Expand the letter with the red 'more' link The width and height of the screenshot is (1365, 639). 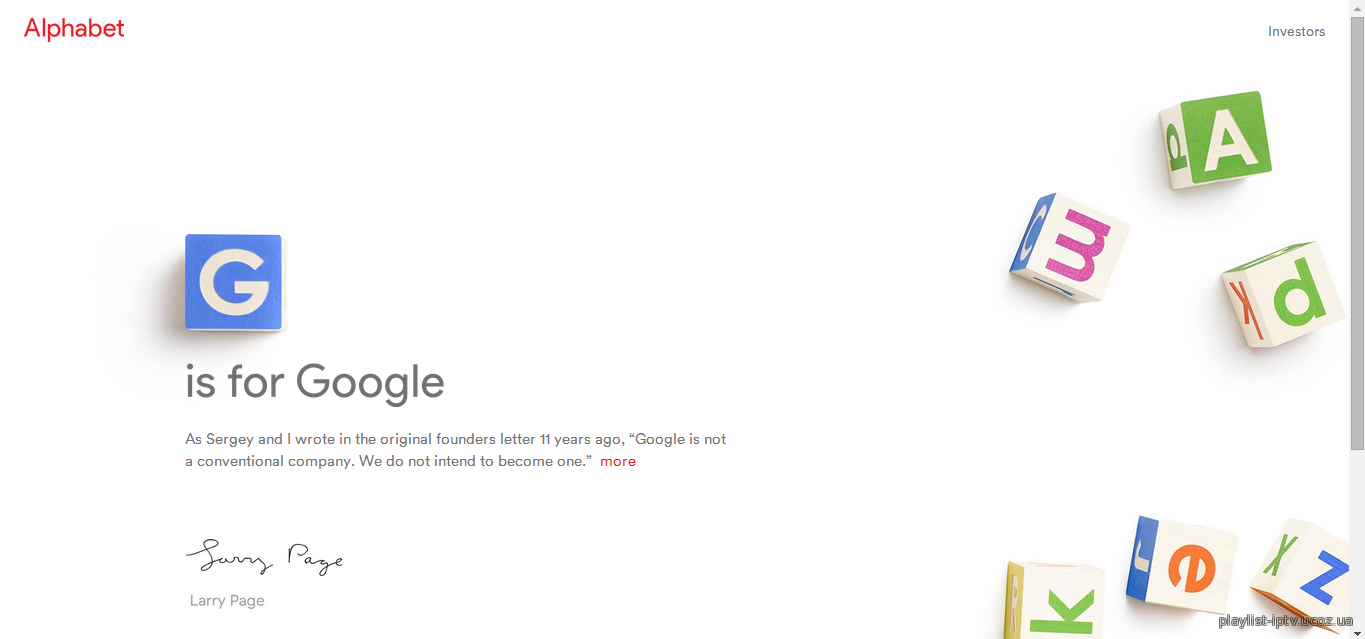pos(618,461)
